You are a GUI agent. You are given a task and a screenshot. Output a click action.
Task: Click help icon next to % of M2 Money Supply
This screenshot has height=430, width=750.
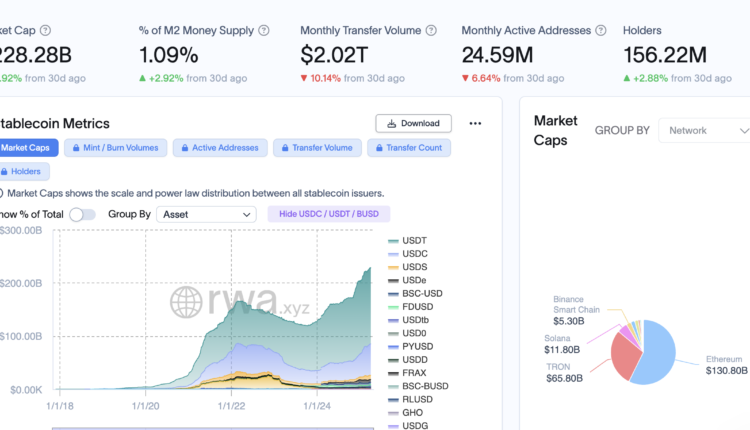point(264,31)
